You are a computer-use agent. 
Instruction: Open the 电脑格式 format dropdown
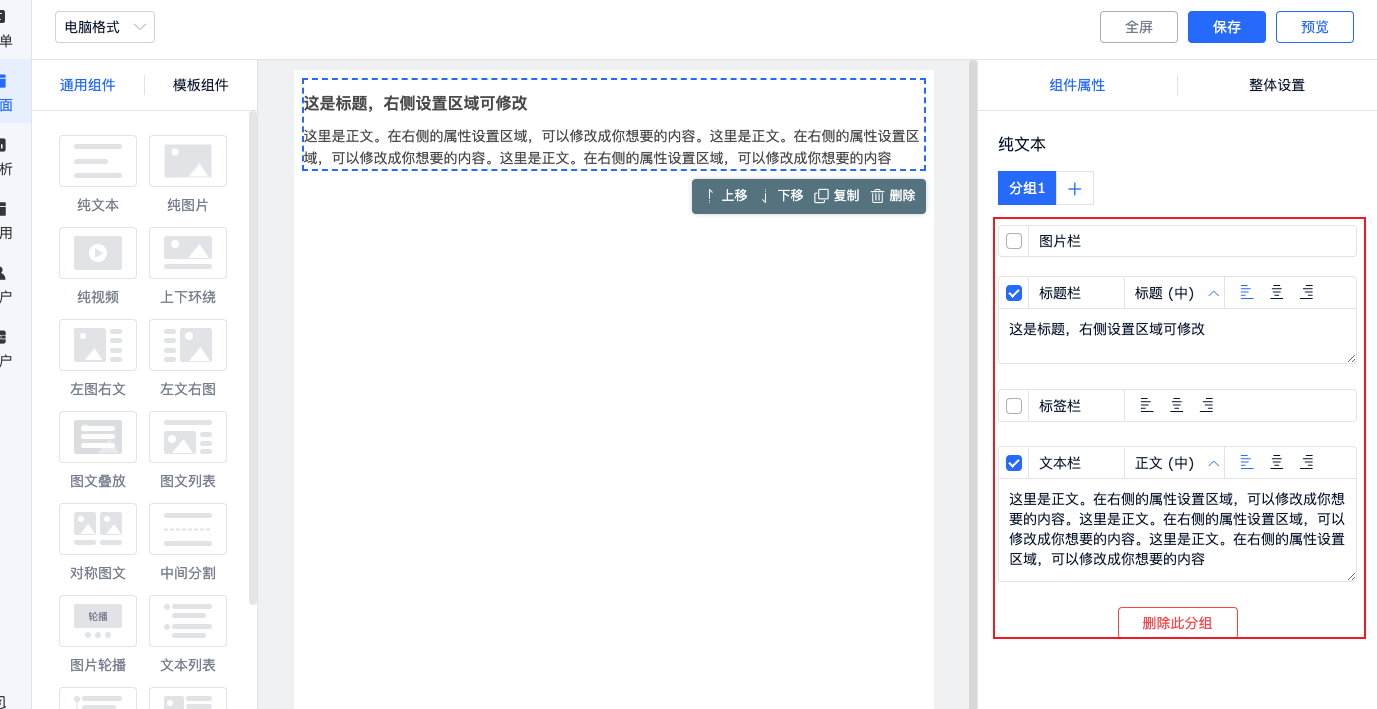click(105, 27)
